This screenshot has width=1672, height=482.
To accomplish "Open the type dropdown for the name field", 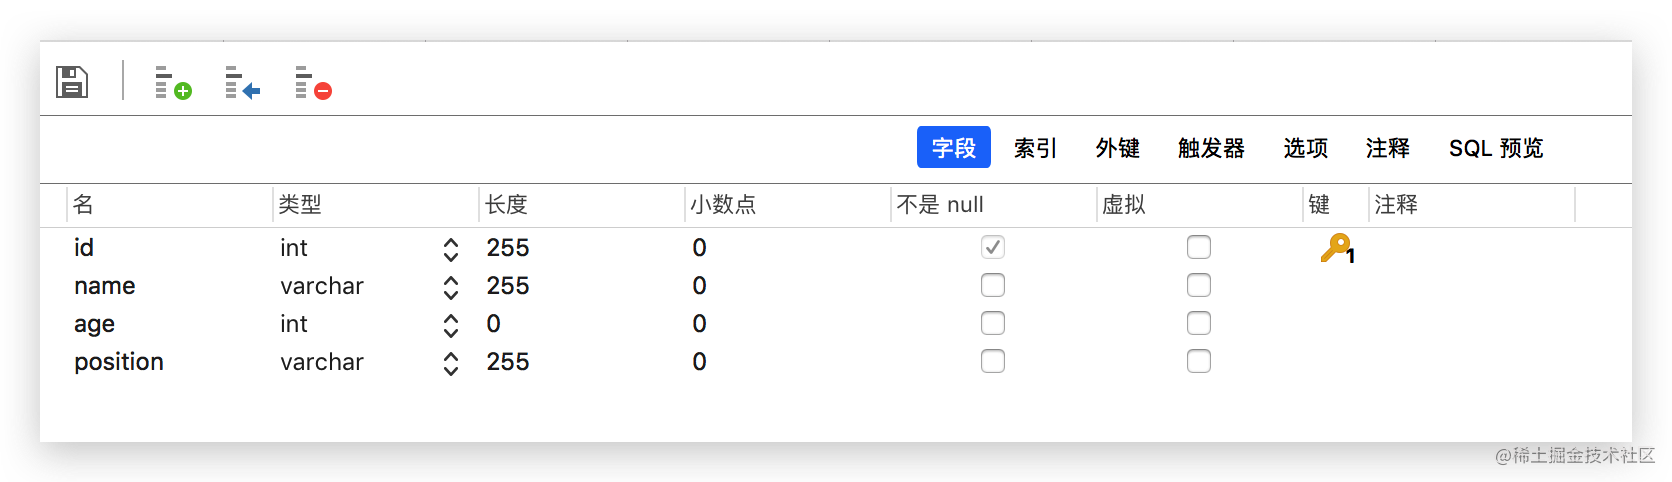I will point(451,287).
